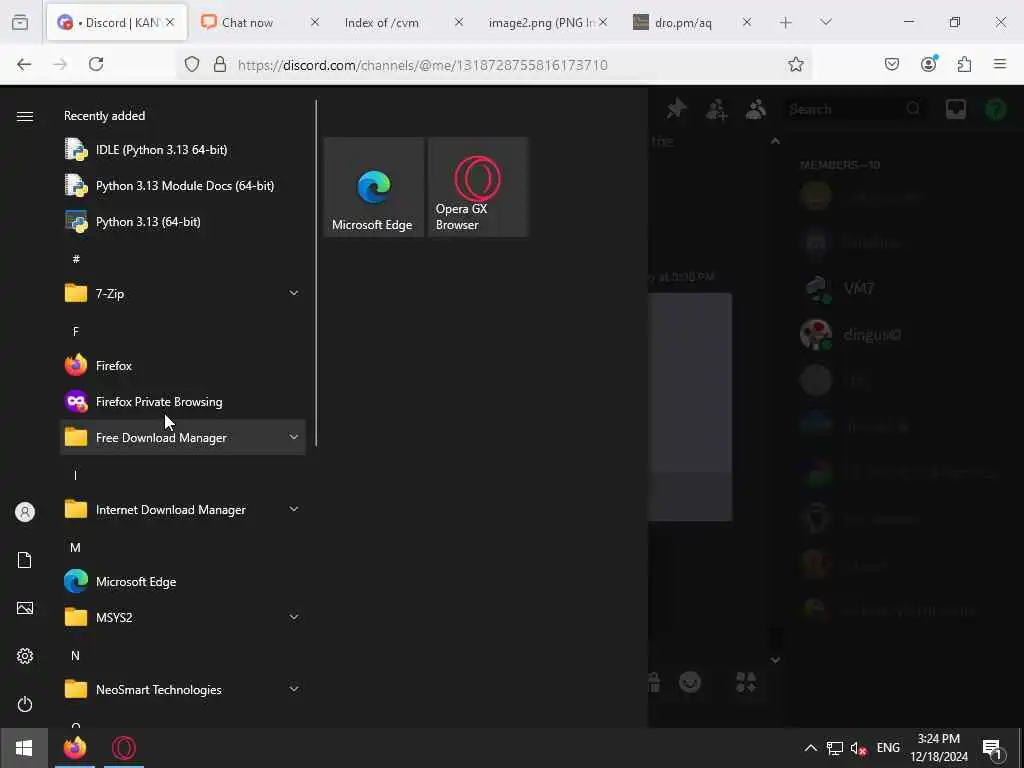The image size is (1024, 768).
Task: Switch to the dro.pm/aq tab
Action: click(x=682, y=23)
